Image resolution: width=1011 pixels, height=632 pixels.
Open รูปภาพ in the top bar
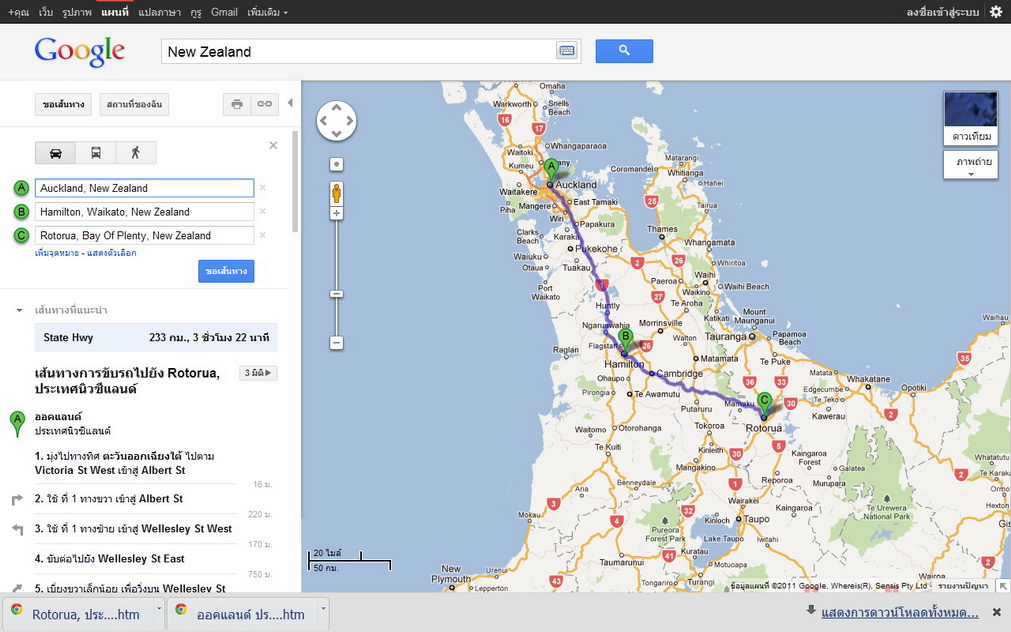(x=77, y=12)
